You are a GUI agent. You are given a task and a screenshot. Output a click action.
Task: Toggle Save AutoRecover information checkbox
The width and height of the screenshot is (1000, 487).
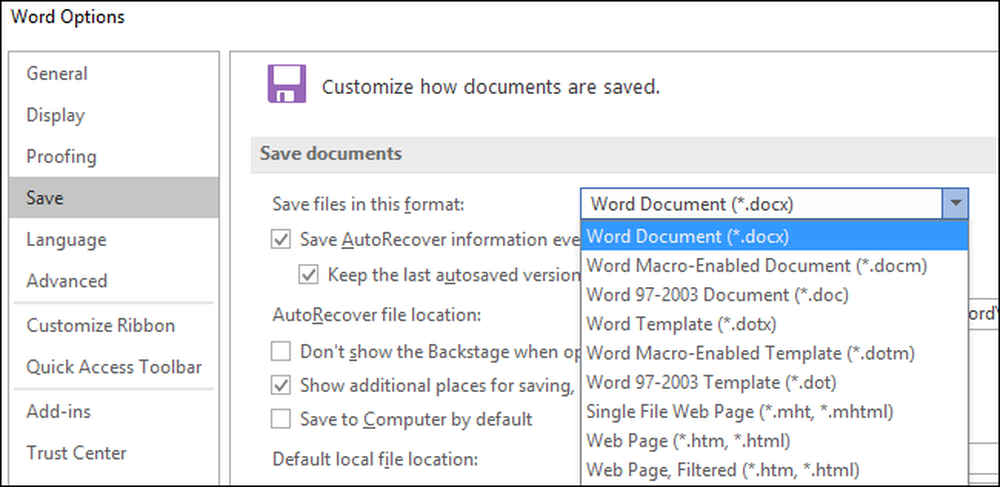pos(281,240)
